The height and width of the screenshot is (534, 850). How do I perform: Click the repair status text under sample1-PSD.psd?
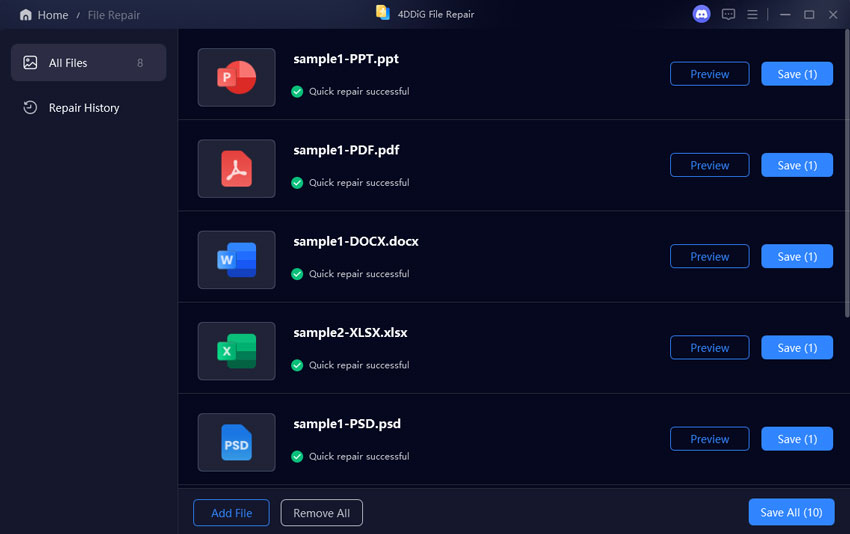coord(359,456)
